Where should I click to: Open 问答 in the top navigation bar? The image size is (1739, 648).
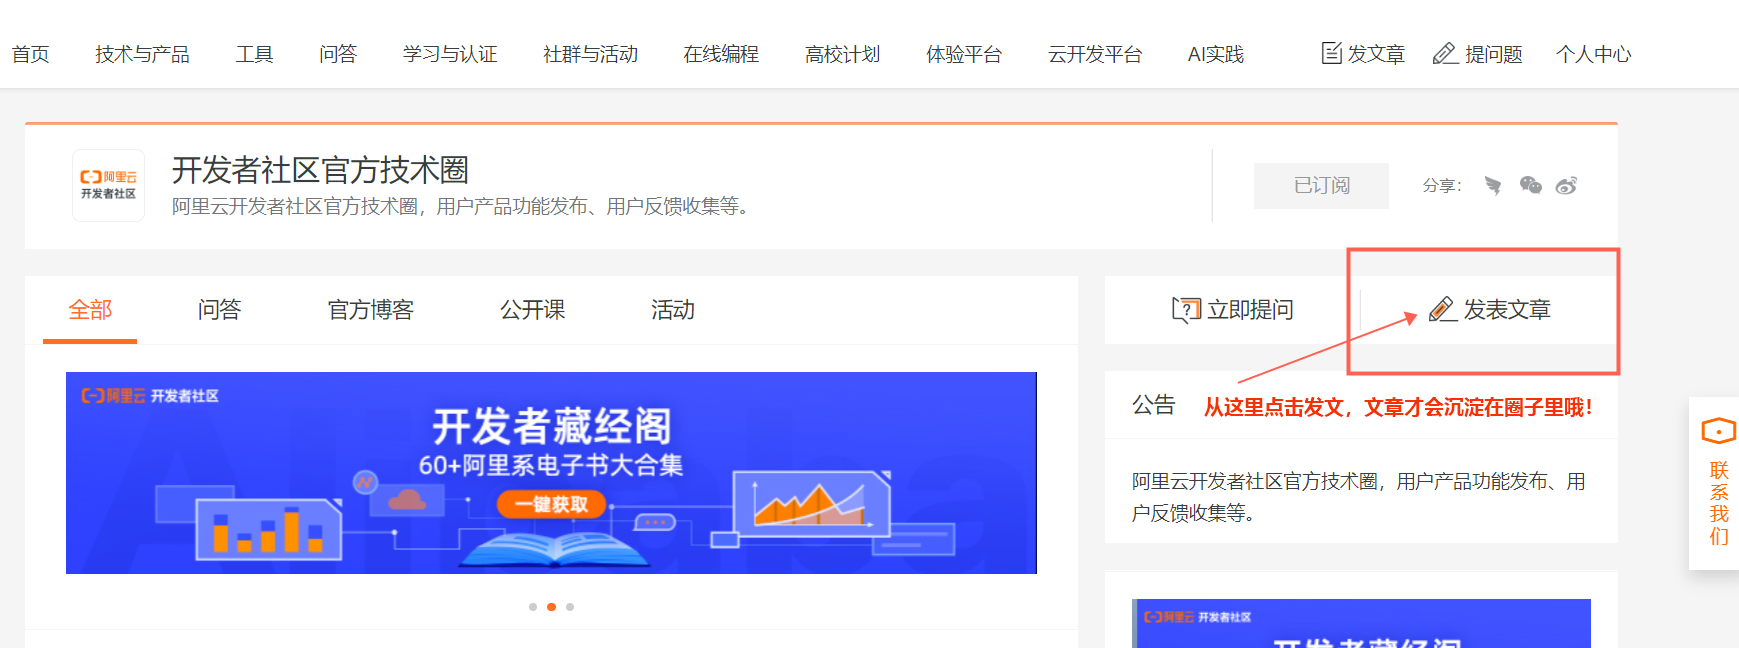338,54
